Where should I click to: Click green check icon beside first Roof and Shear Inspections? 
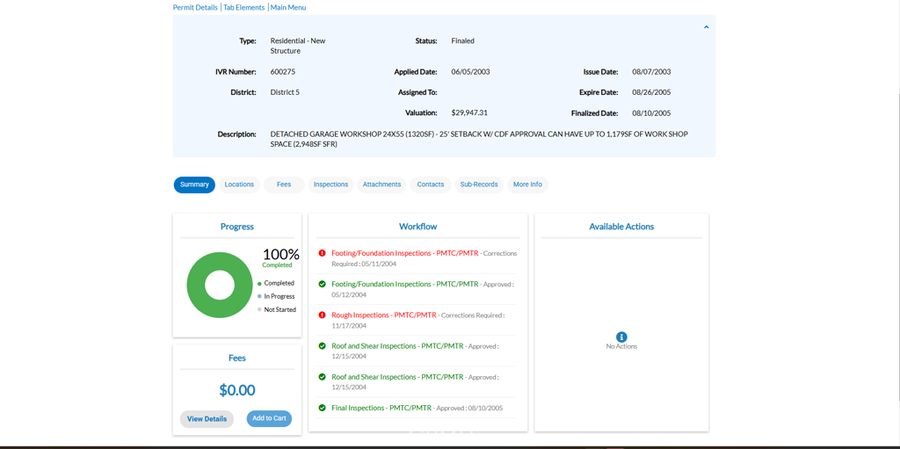click(322, 346)
